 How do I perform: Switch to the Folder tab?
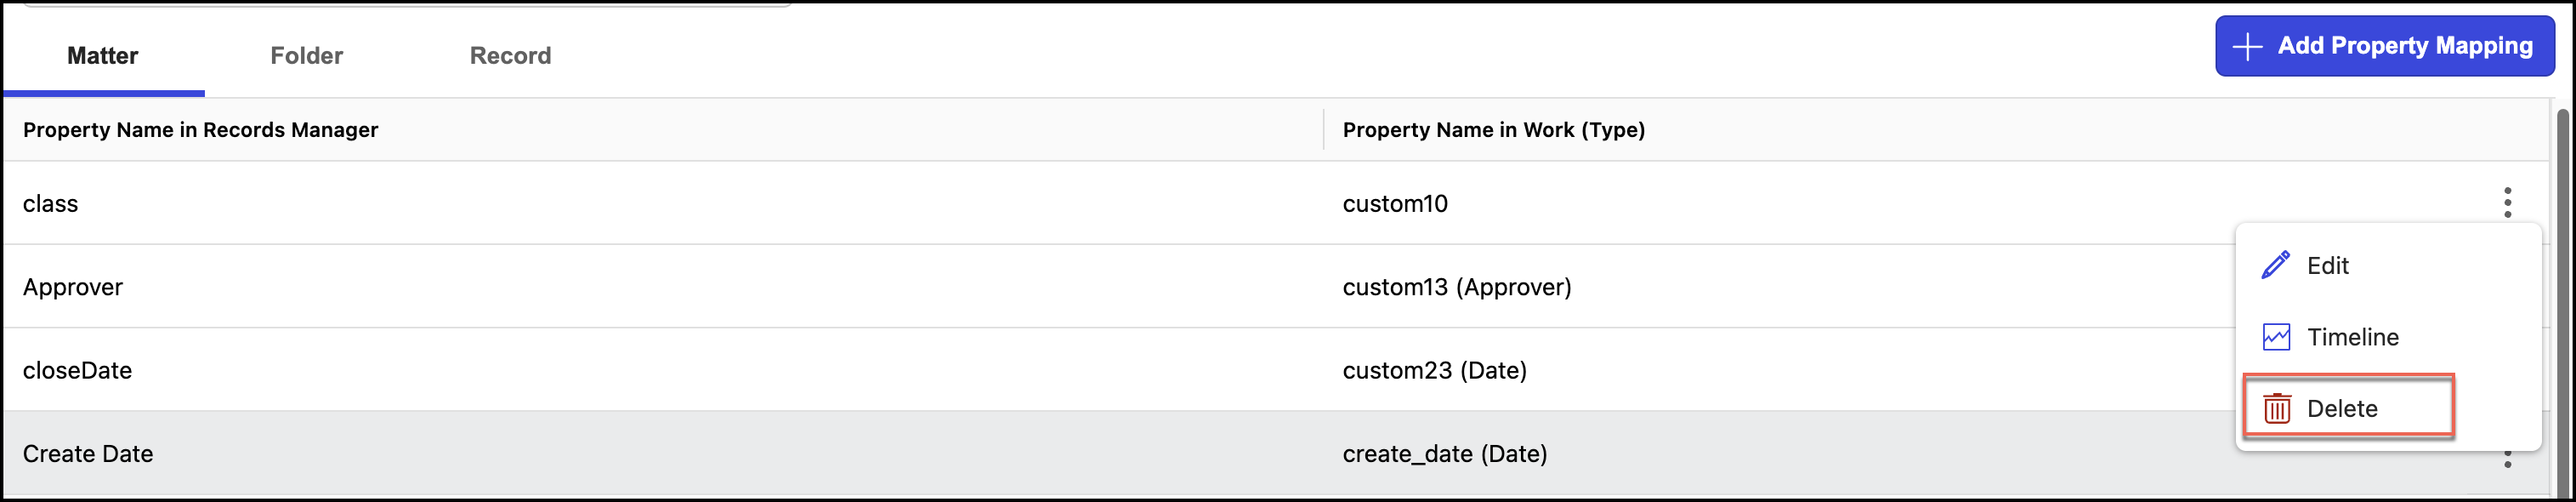pos(306,56)
